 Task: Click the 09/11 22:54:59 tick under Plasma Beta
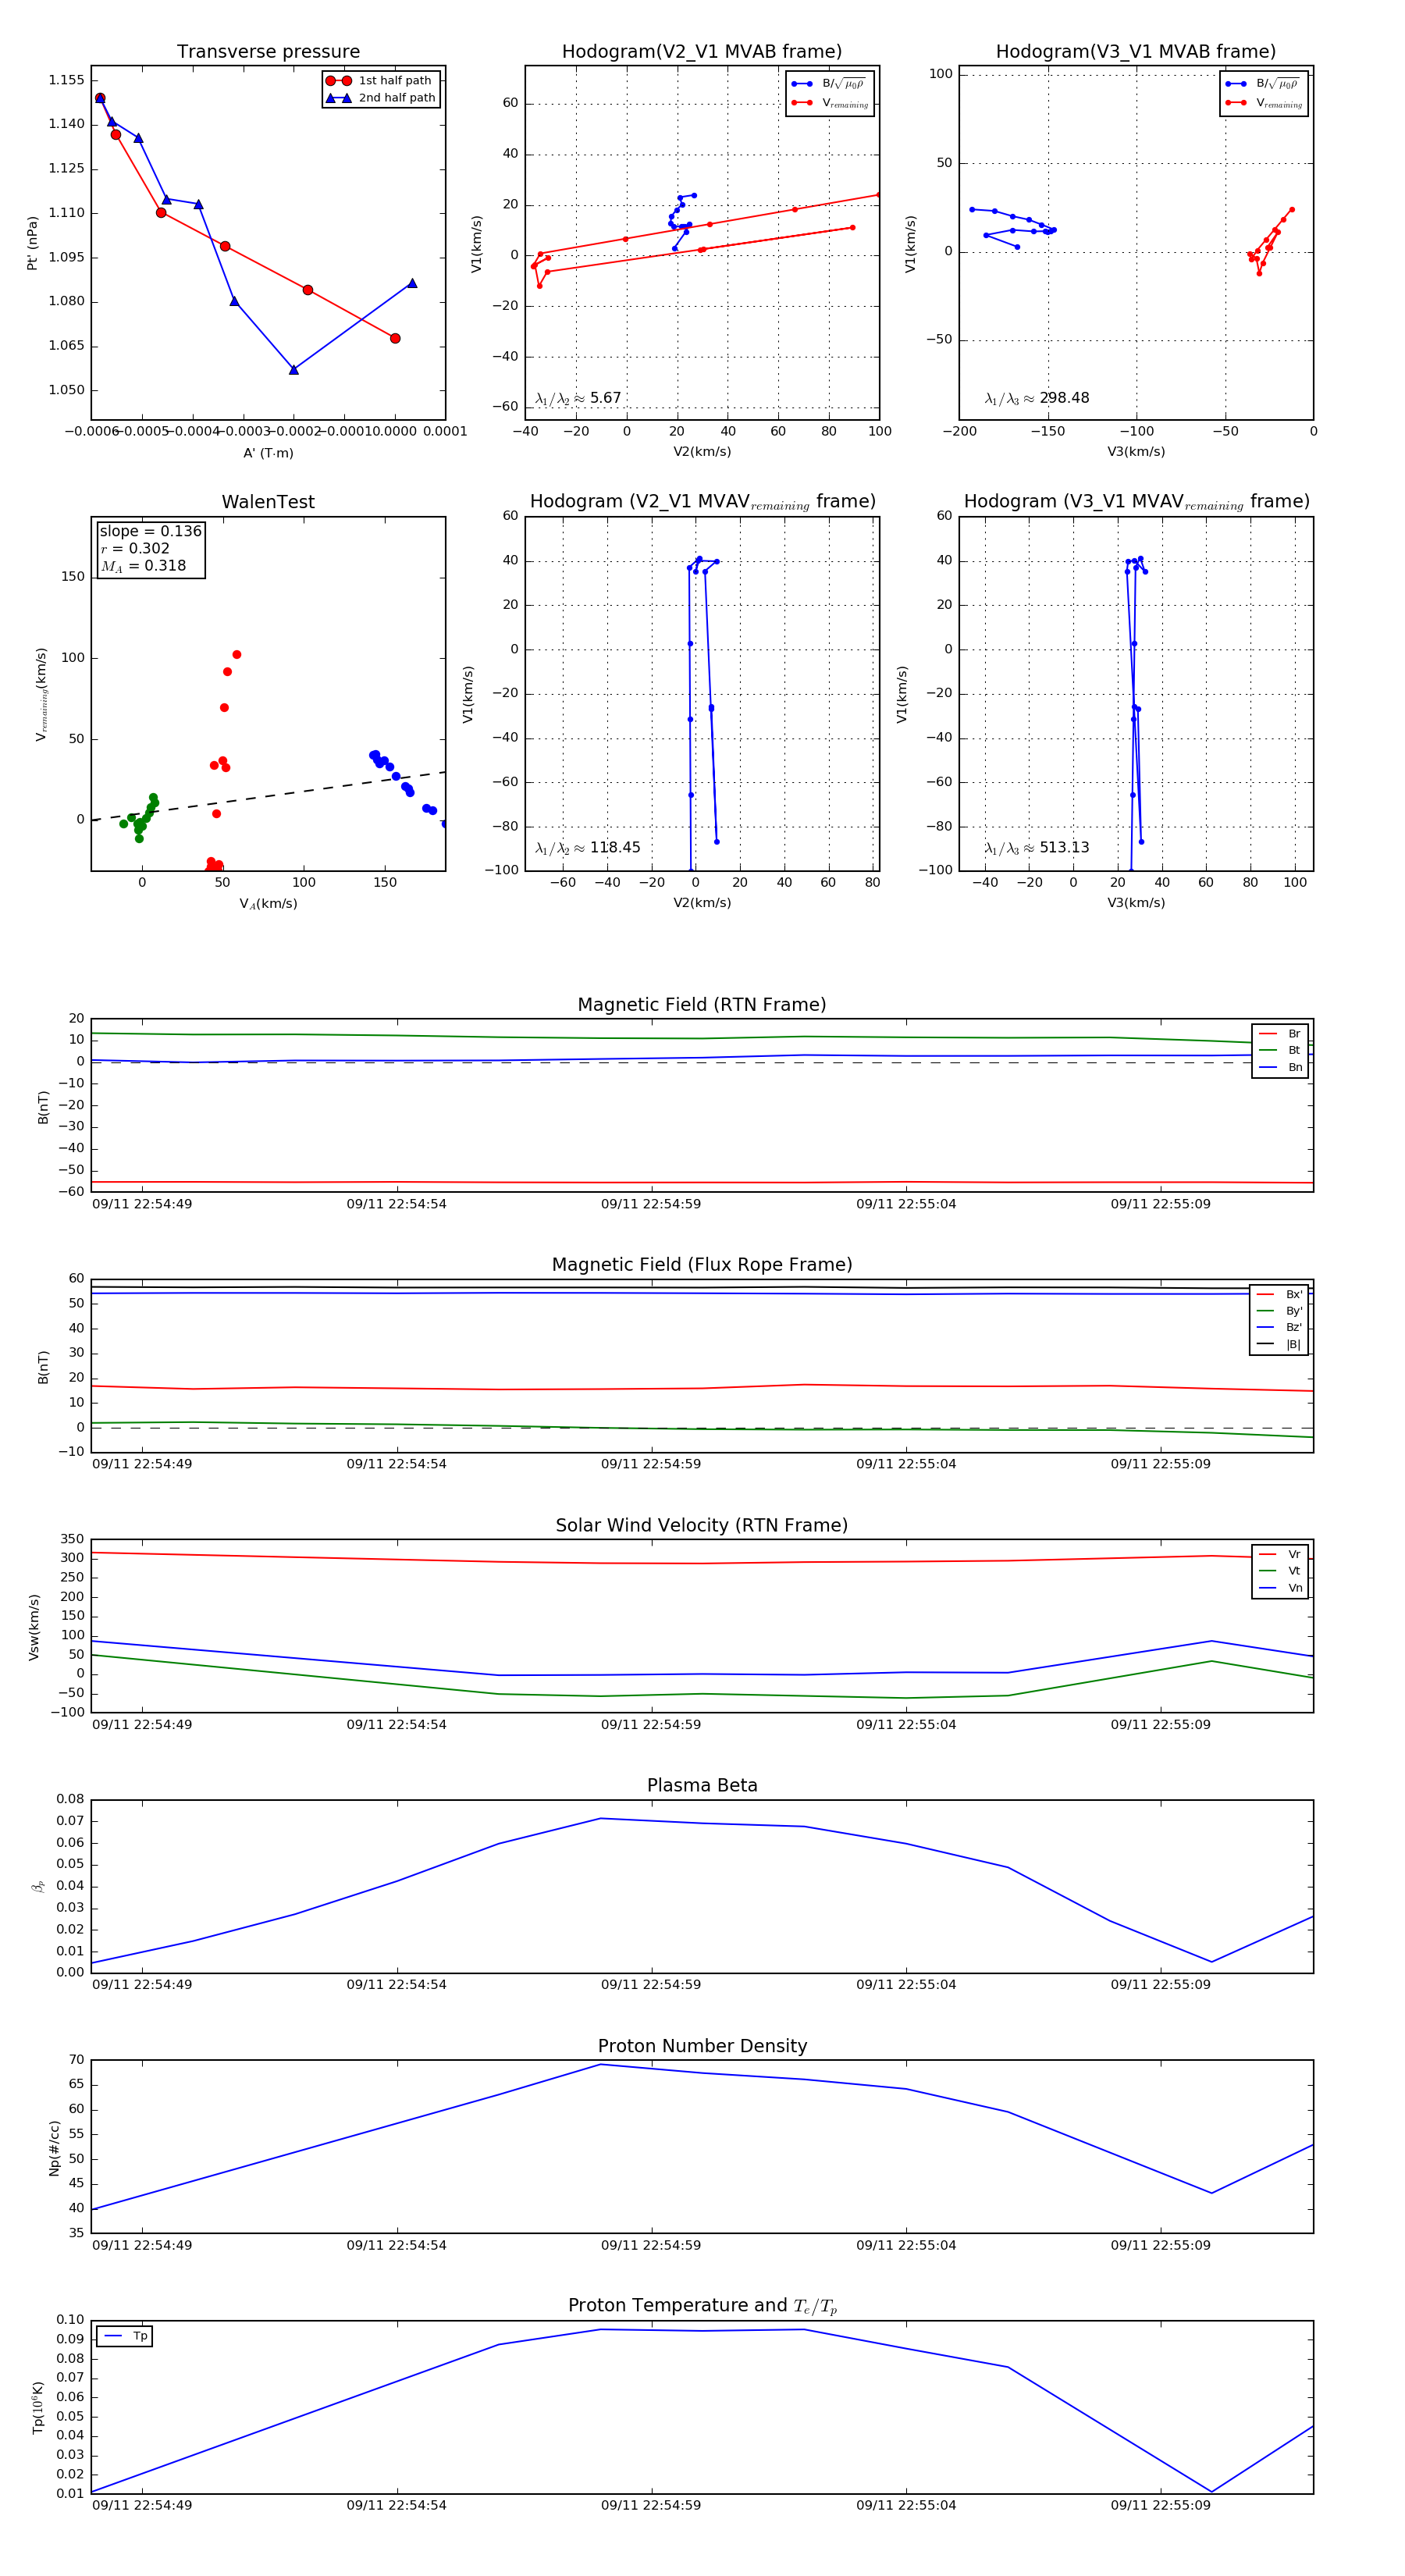(x=651, y=1985)
